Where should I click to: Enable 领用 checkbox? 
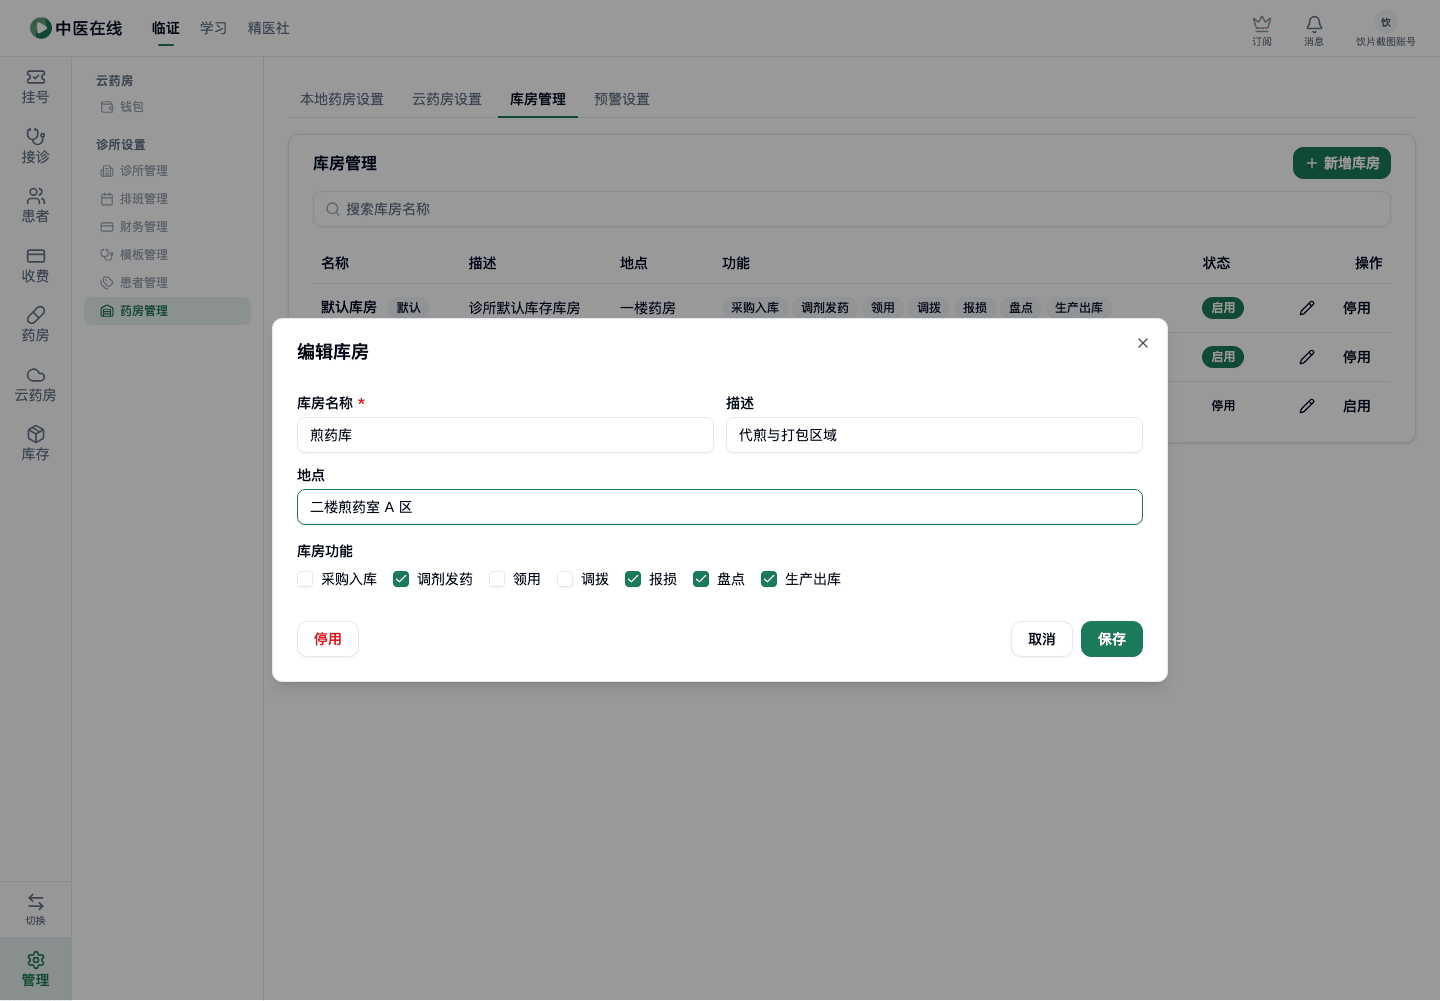497,579
